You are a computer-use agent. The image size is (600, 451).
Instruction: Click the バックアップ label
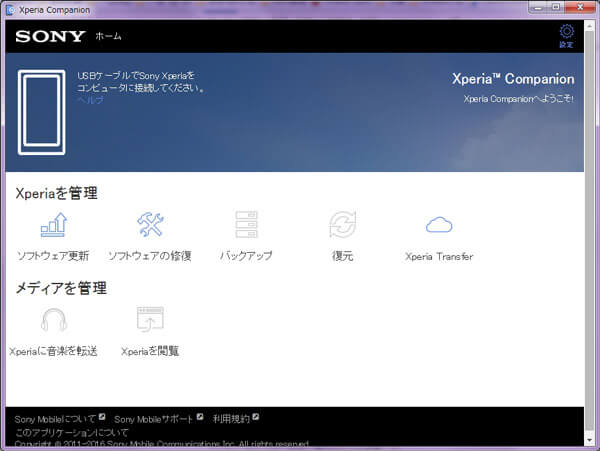point(246,256)
